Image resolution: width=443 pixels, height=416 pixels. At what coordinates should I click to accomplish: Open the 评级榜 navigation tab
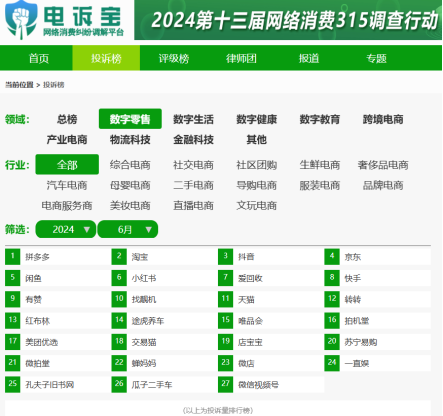[x=174, y=58]
